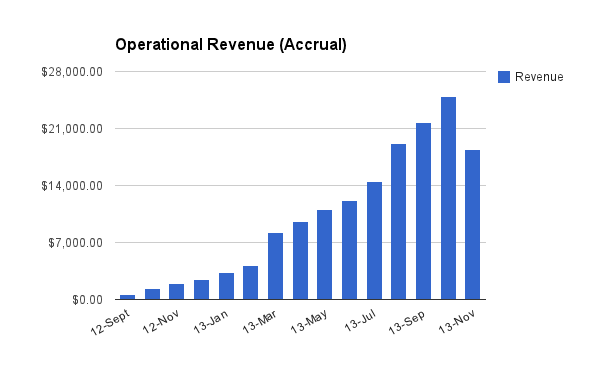
Task: Select the 12-Sept revenue bar
Action: pyautogui.click(x=127, y=297)
